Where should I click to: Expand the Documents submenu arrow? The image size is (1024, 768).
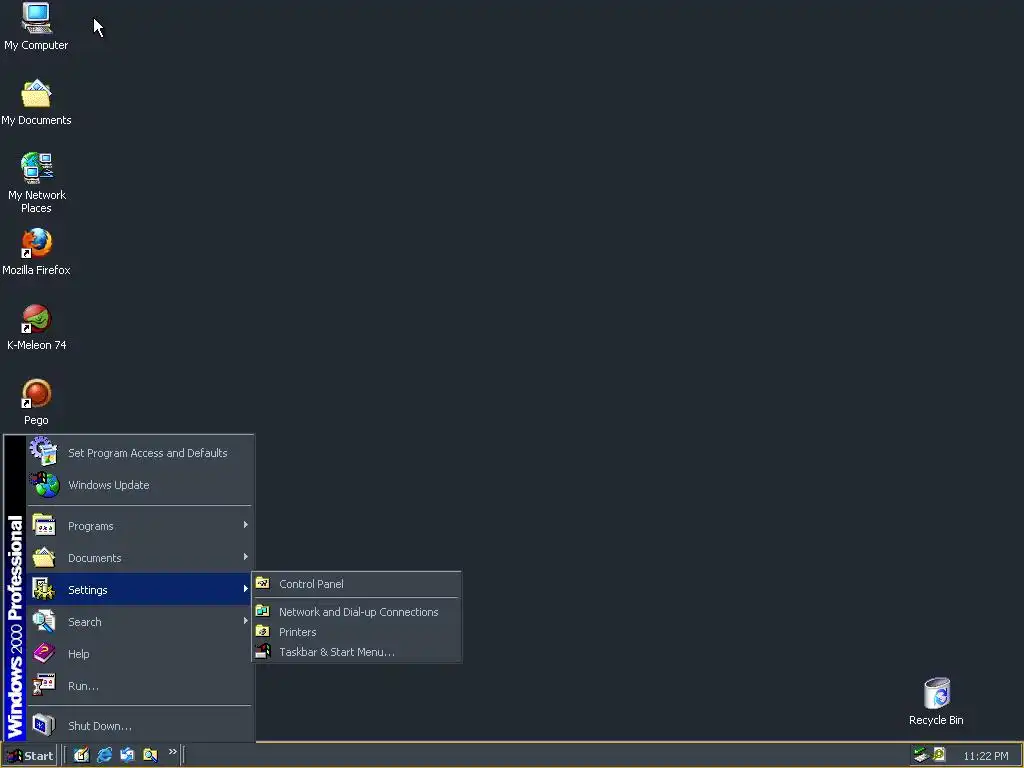246,557
